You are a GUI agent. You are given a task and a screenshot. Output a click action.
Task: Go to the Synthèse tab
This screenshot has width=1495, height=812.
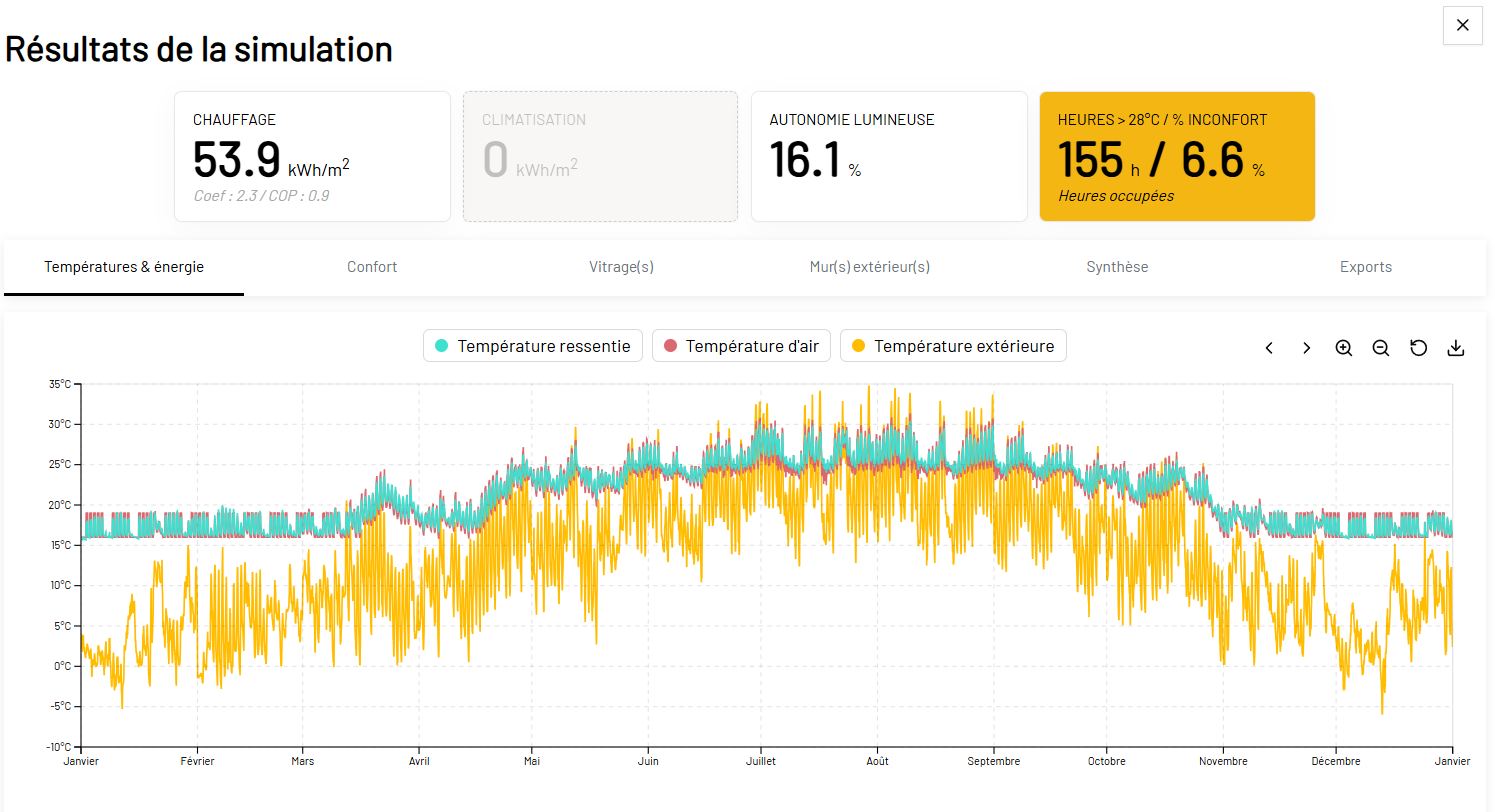[x=1117, y=267]
